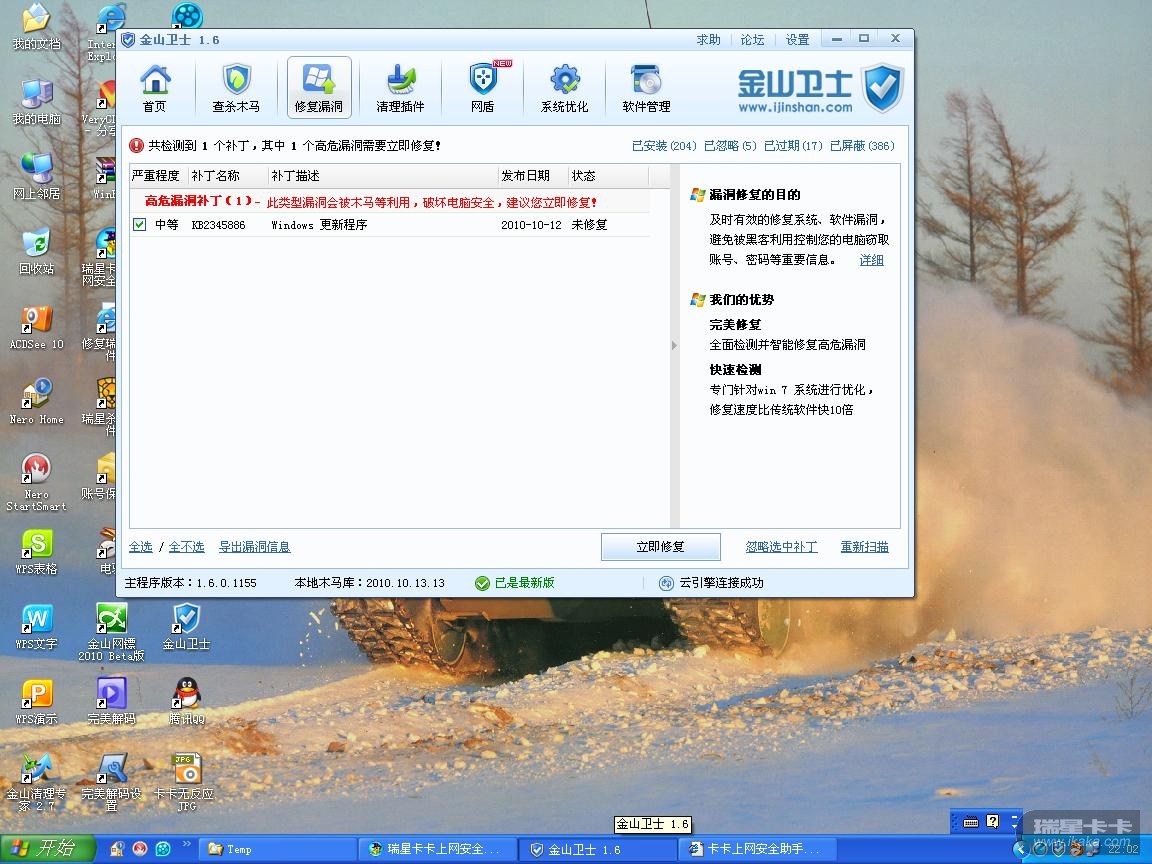
Task: Switch to 瑞星卡卡上网安全 taskbar window
Action: click(x=436, y=849)
